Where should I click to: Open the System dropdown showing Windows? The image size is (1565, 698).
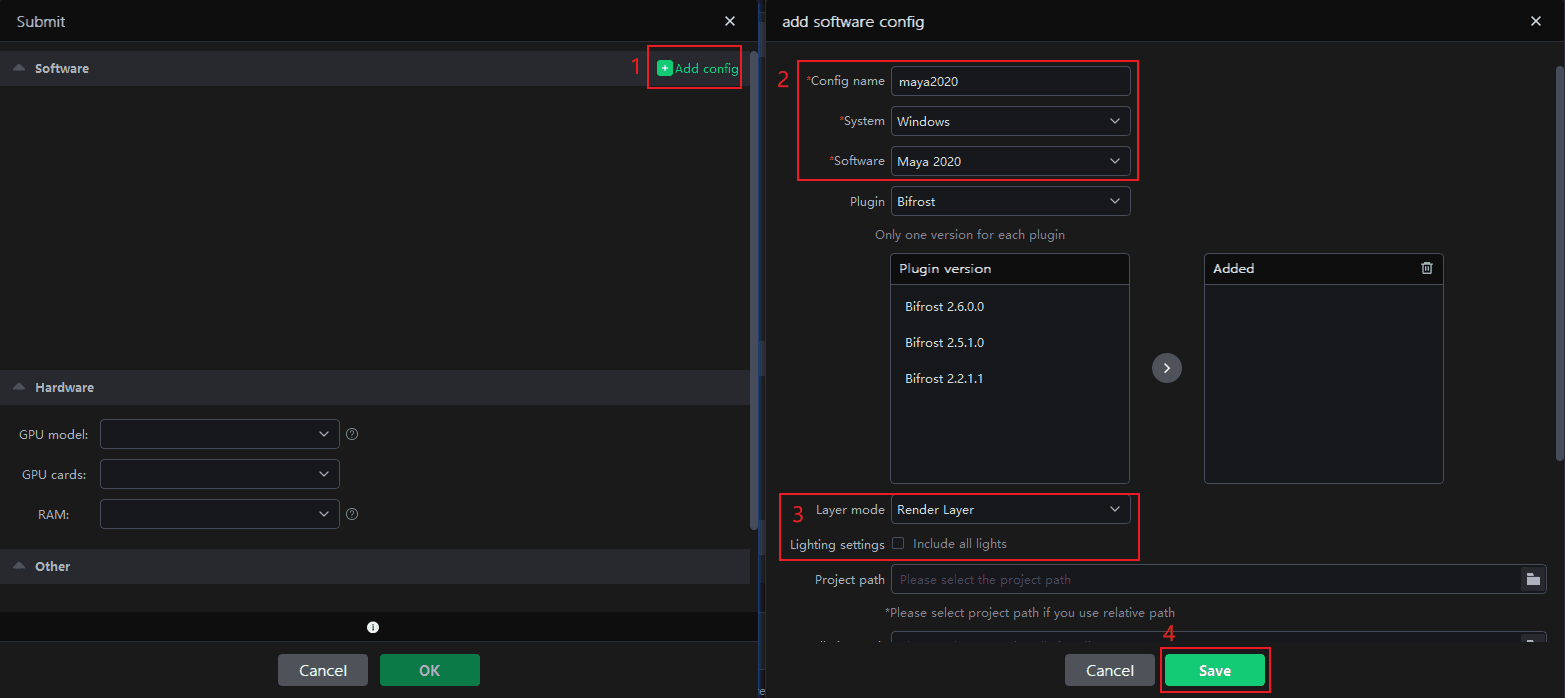click(1010, 121)
